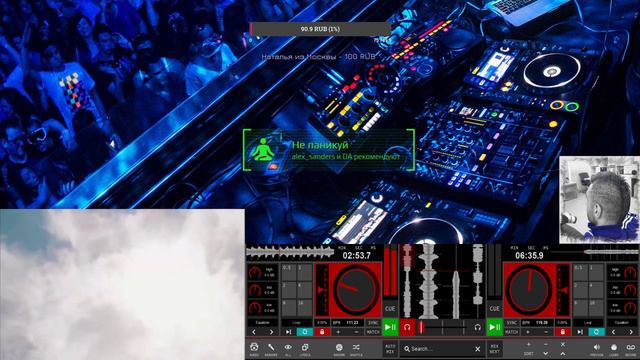The image size is (640, 360).
Task: Click the preview speaker icon
Action: pos(596,347)
